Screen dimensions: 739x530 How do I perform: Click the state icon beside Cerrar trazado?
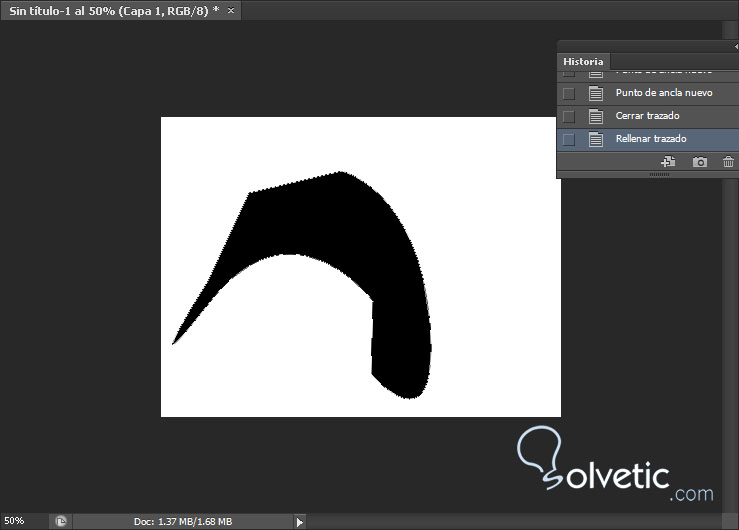coord(596,116)
